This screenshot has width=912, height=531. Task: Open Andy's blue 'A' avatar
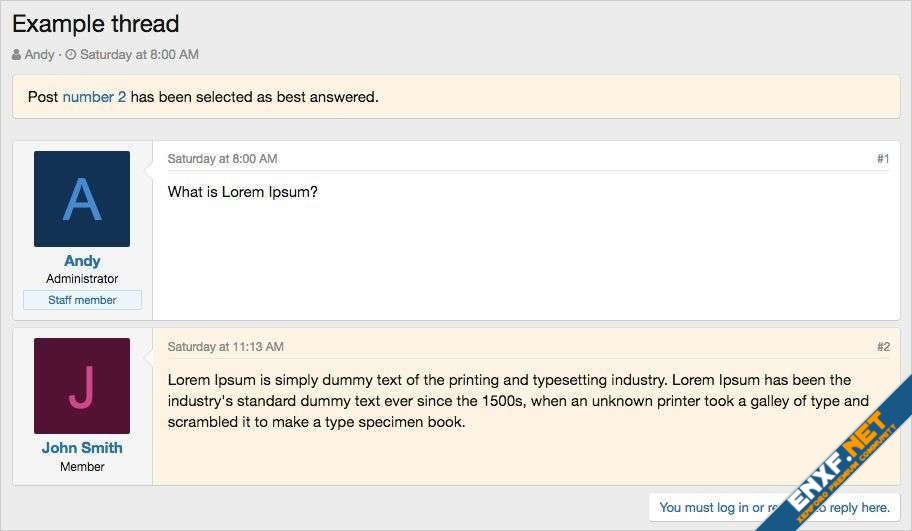pos(82,199)
